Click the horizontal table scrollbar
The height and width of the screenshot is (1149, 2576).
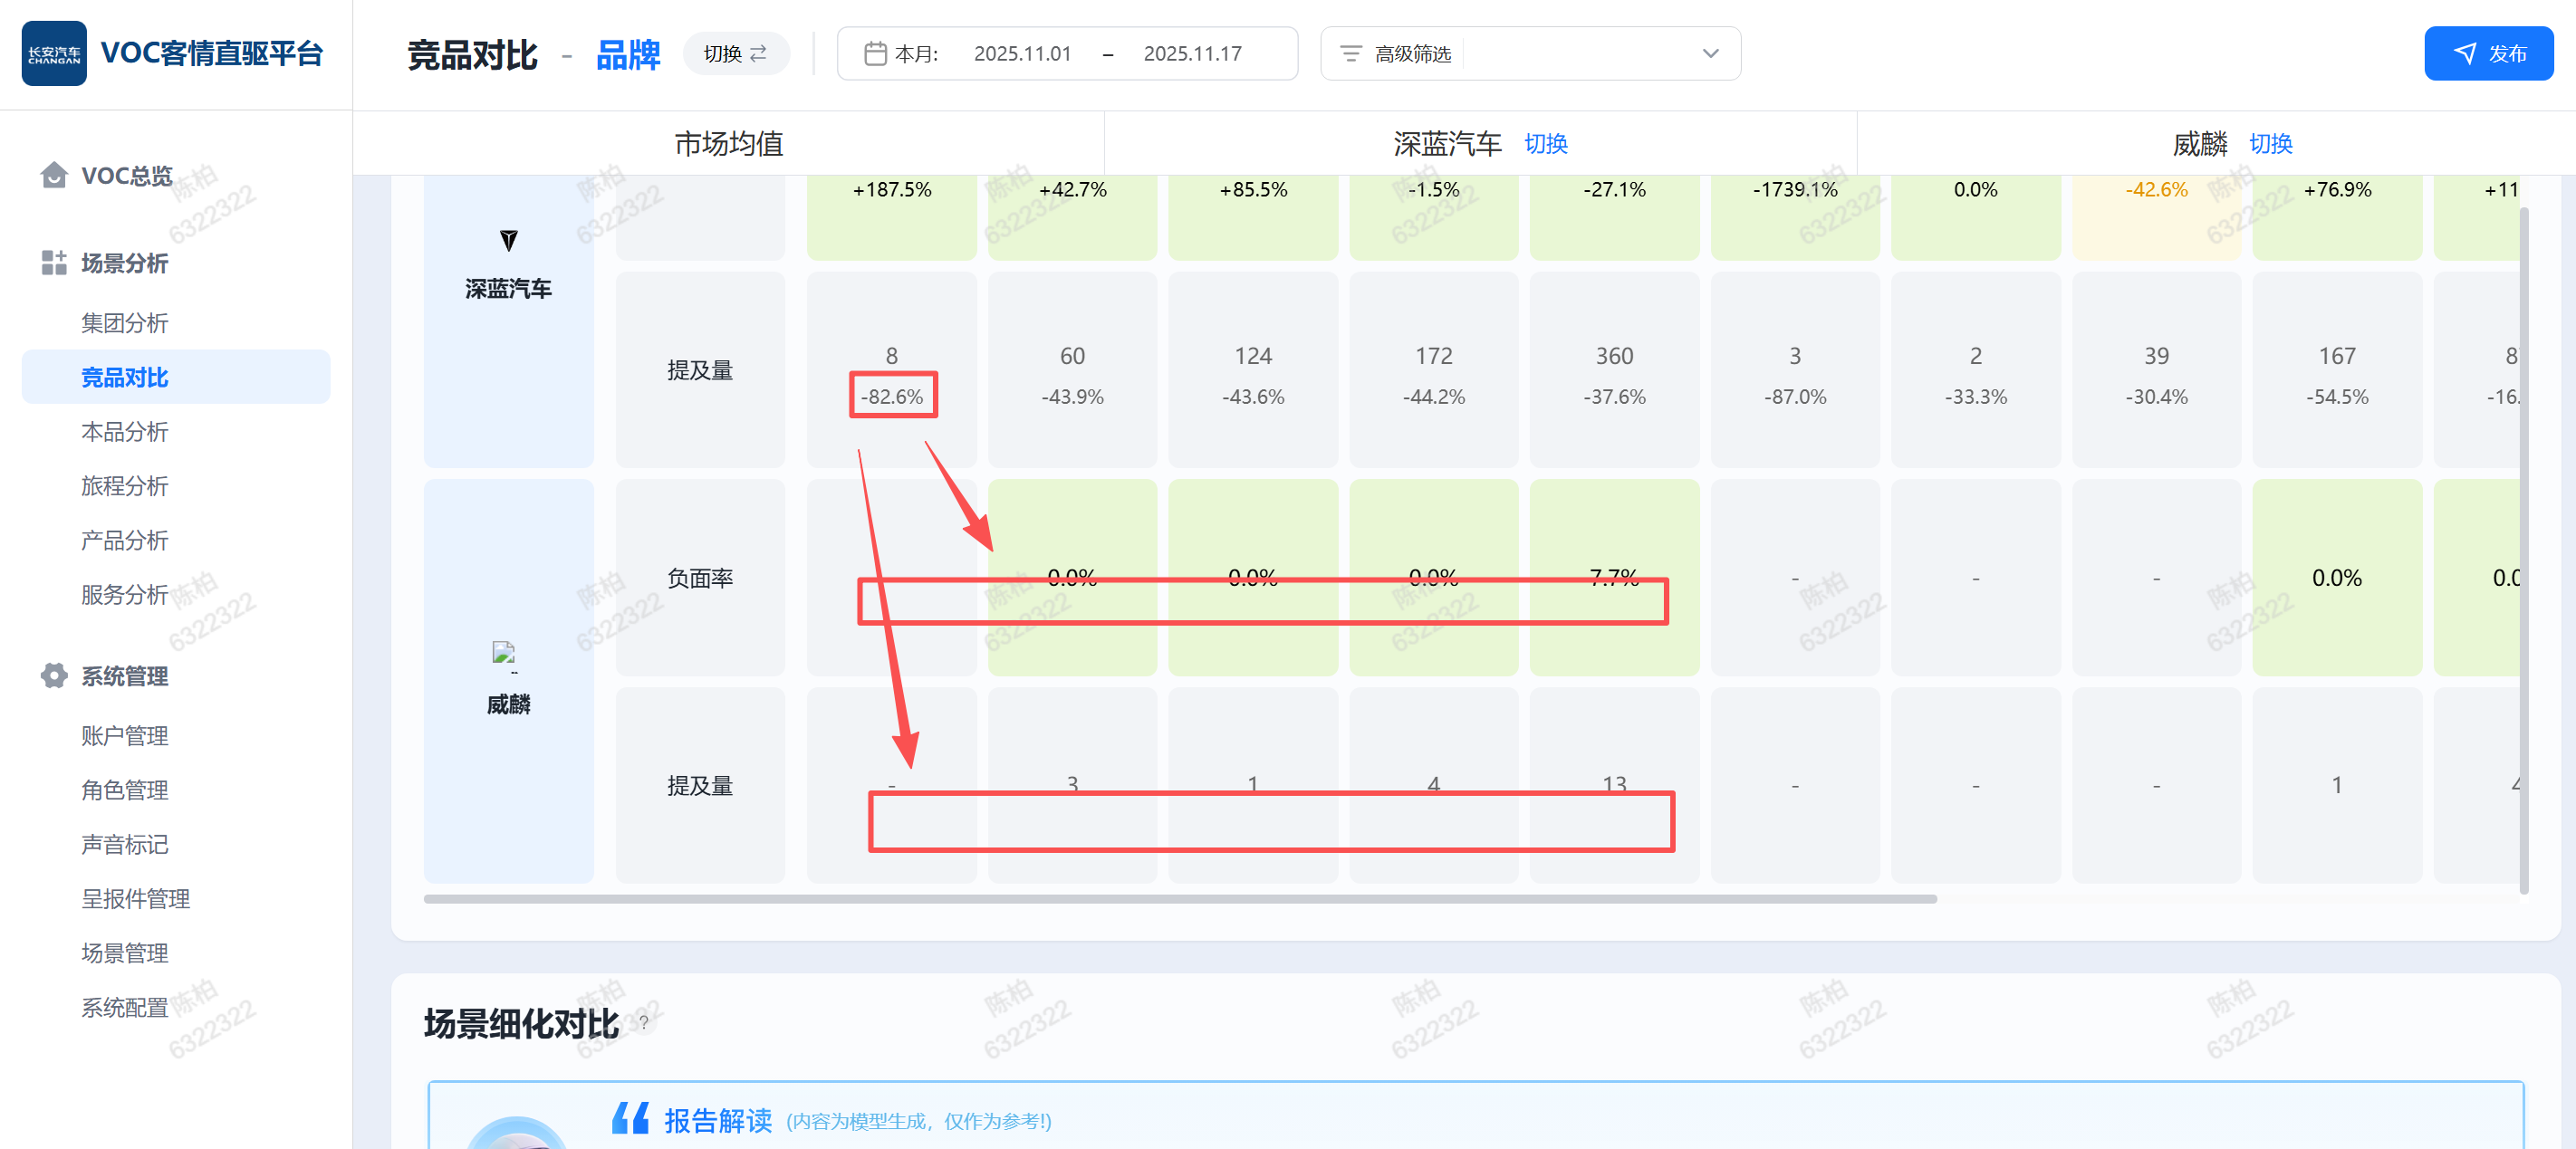(1180, 899)
